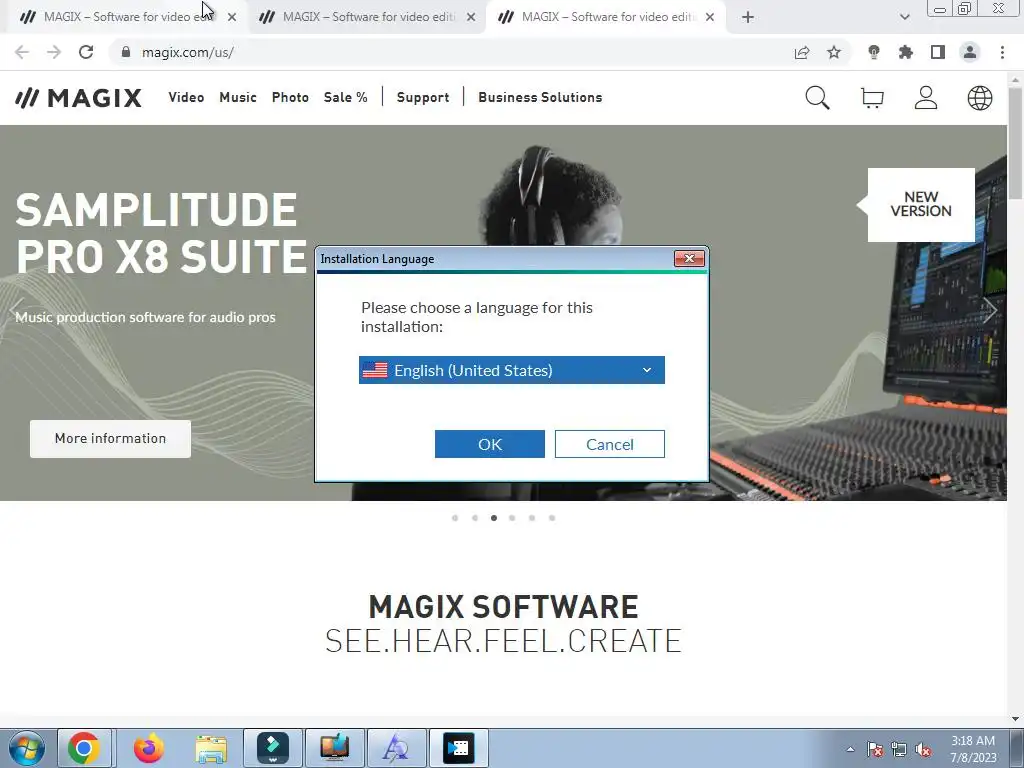This screenshot has width=1024, height=768.
Task: Close the Installation Language dialog with X
Action: [689, 259]
